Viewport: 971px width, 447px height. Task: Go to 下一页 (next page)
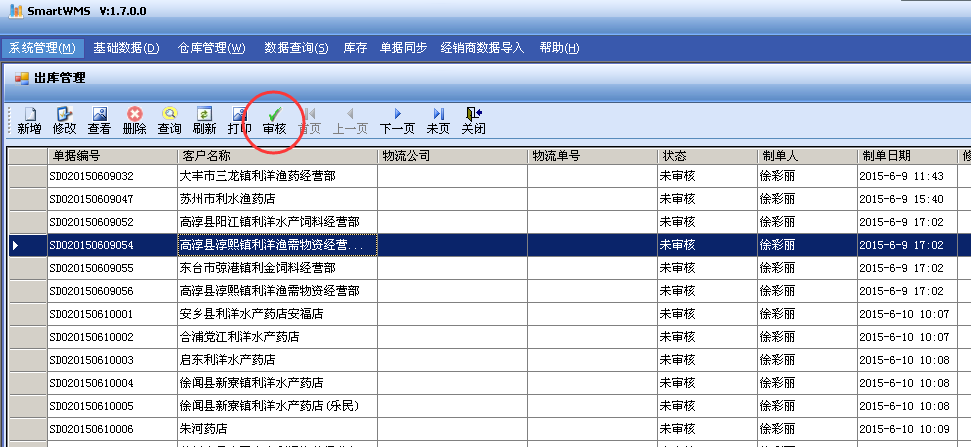[x=397, y=114]
